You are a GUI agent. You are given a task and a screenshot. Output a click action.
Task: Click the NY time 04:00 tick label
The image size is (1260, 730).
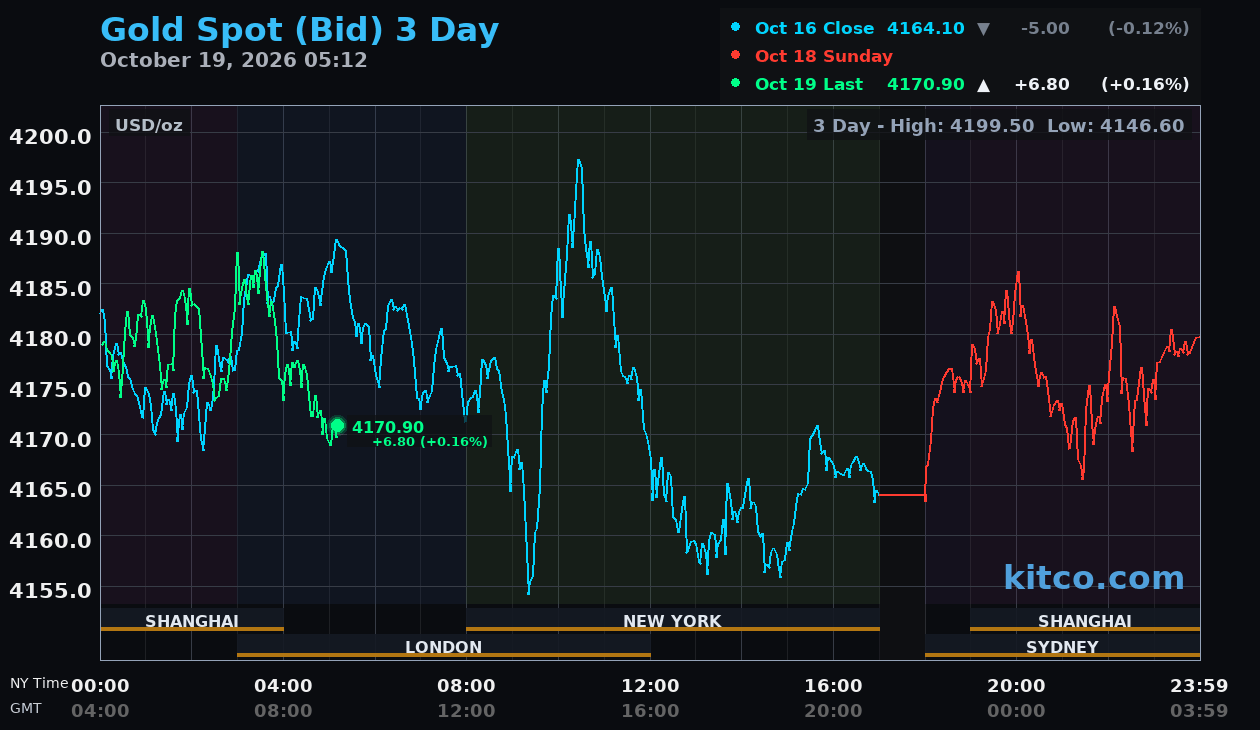tap(283, 686)
